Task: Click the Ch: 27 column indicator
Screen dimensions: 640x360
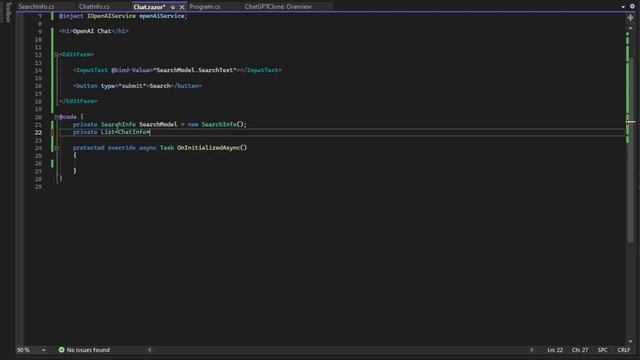Action: (580, 350)
